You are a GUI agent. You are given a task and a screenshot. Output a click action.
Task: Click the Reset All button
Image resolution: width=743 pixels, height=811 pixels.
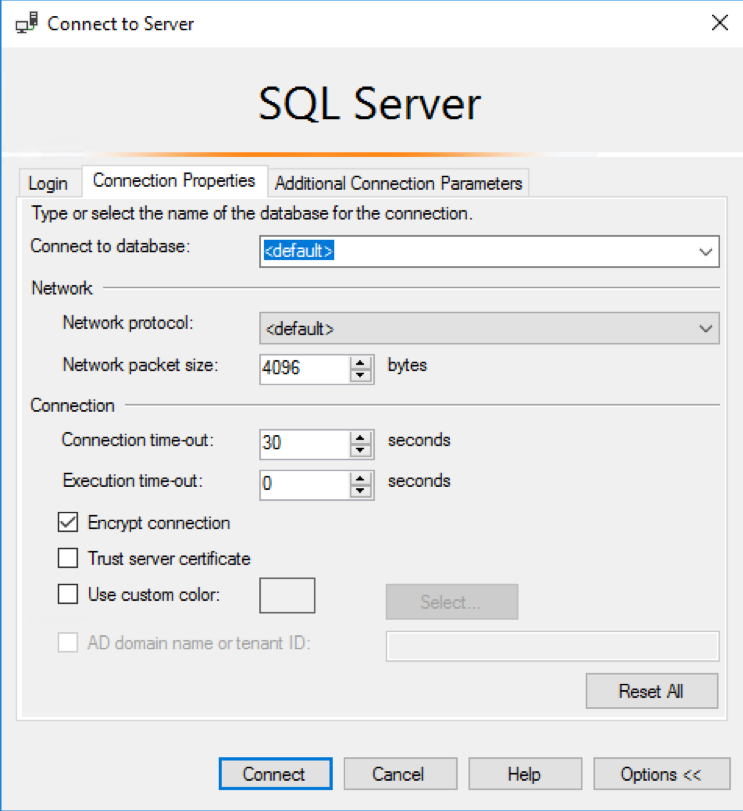(x=651, y=691)
